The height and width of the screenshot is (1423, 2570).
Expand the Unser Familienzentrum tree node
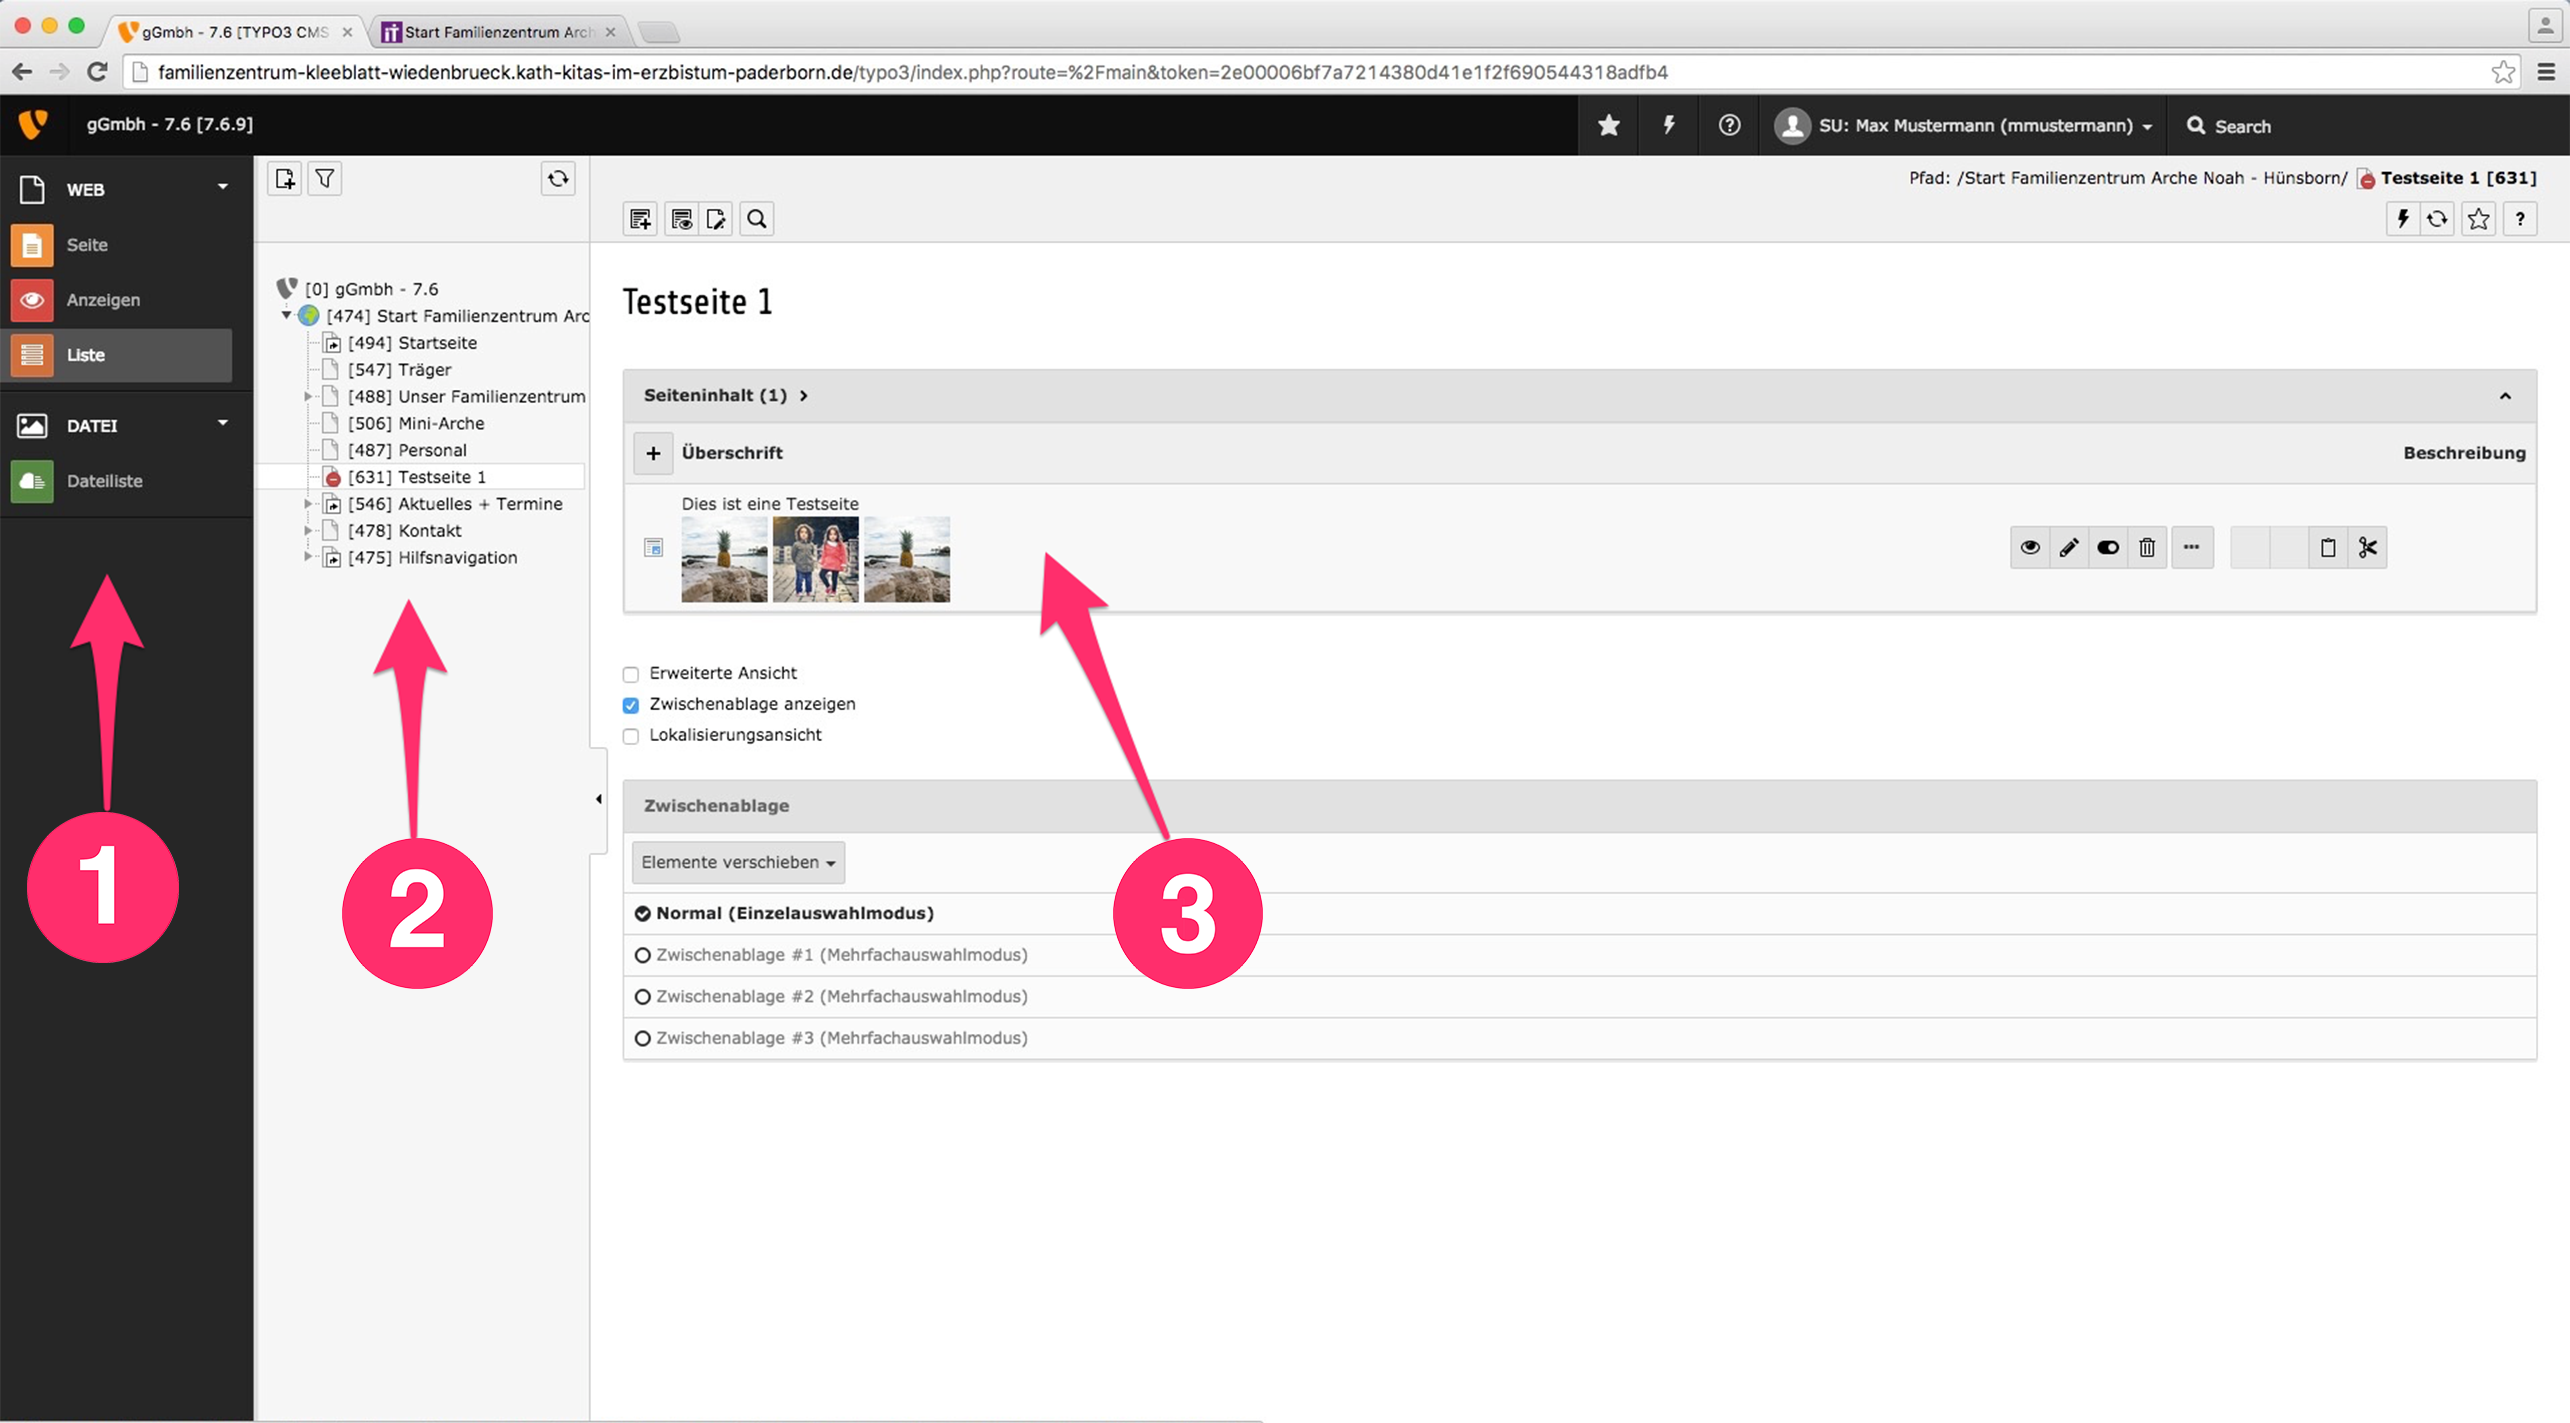(308, 397)
